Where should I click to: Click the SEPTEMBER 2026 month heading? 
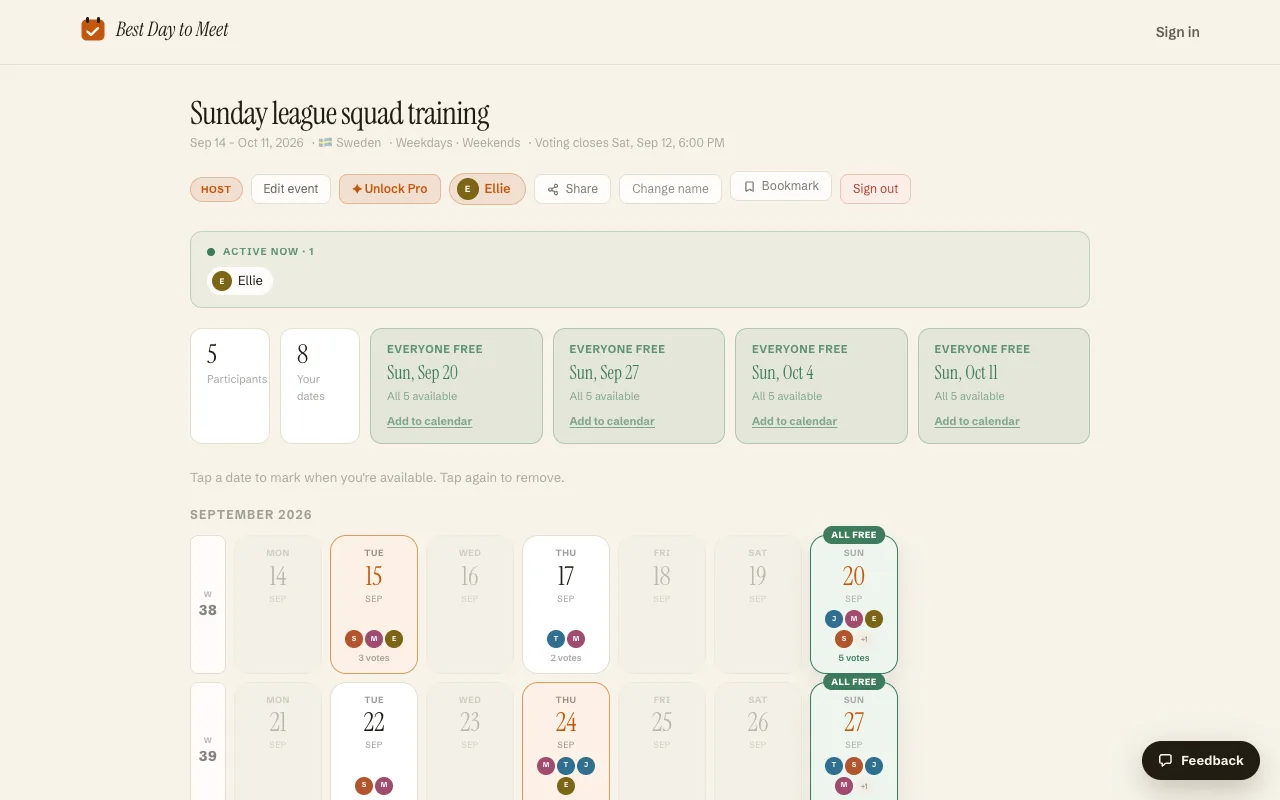click(x=251, y=515)
